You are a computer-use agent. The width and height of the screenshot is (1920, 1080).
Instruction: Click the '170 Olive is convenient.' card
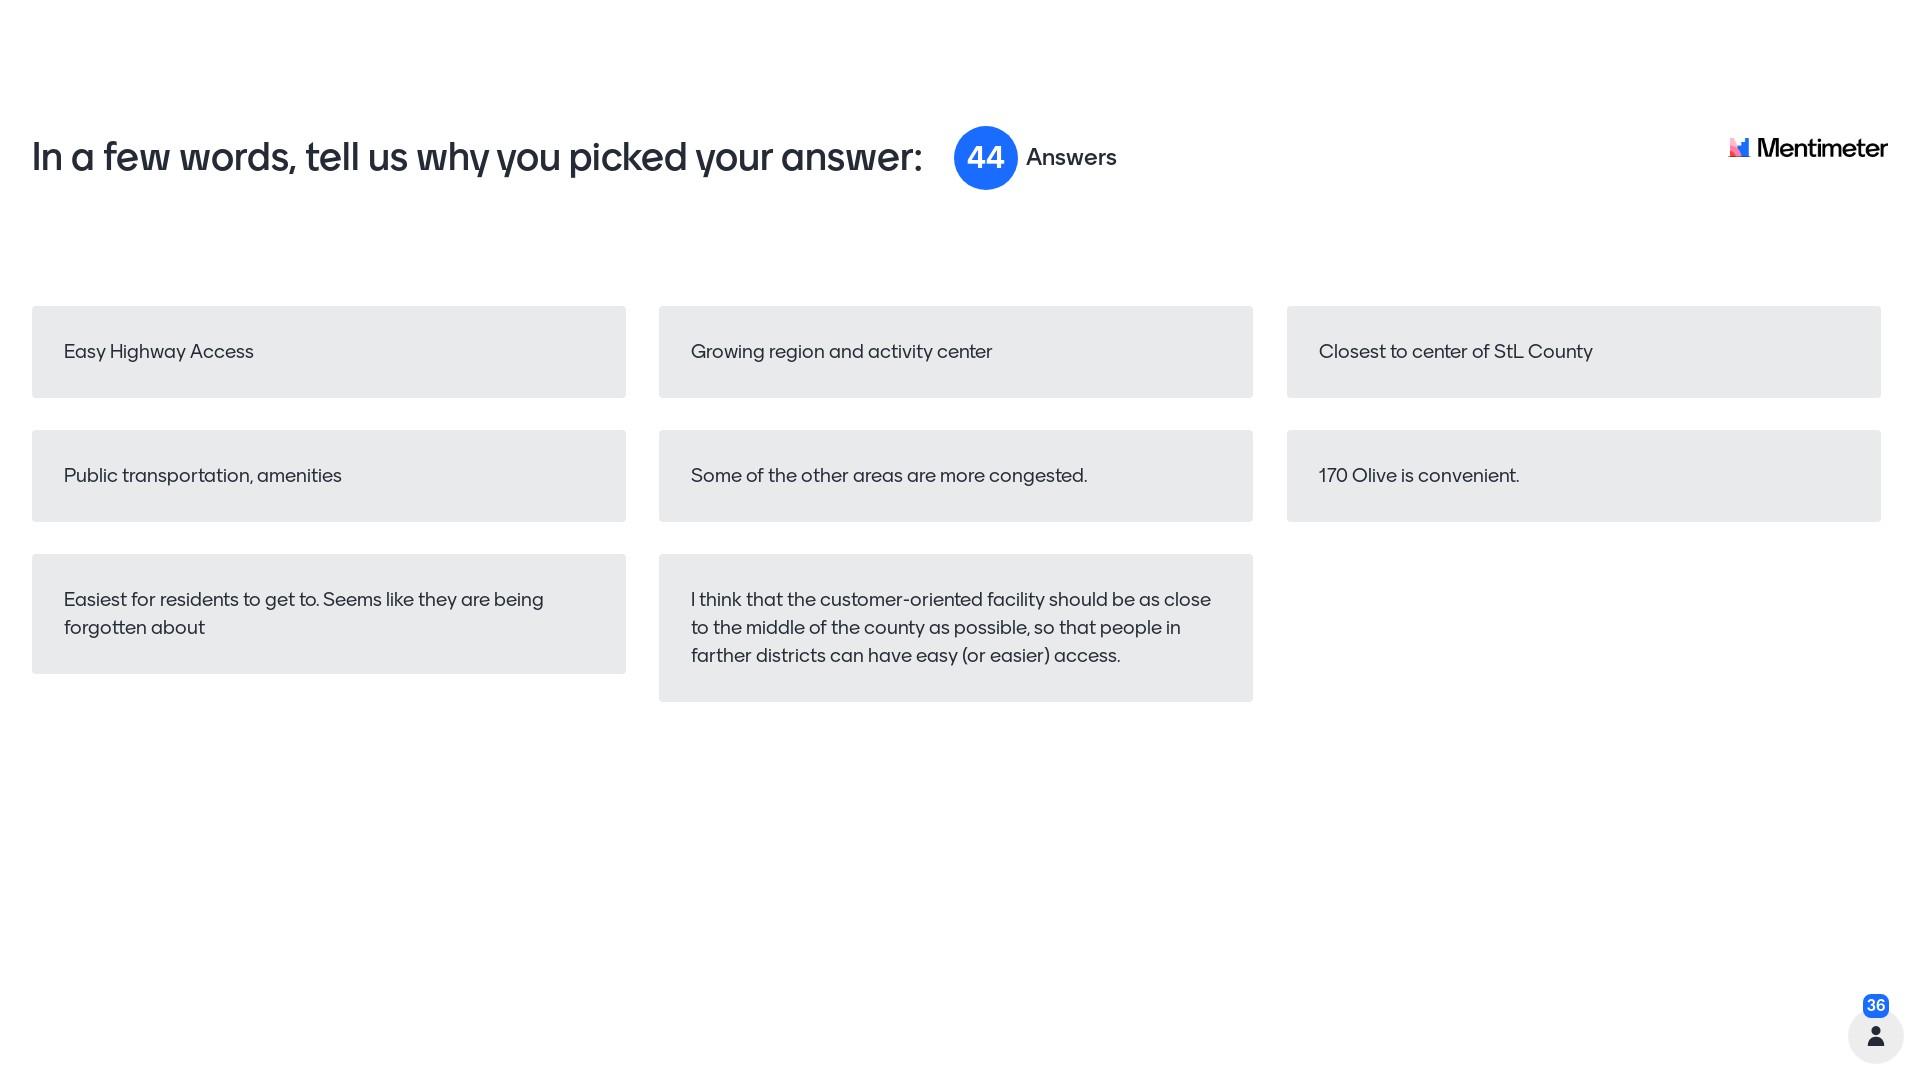pyautogui.click(x=1583, y=476)
